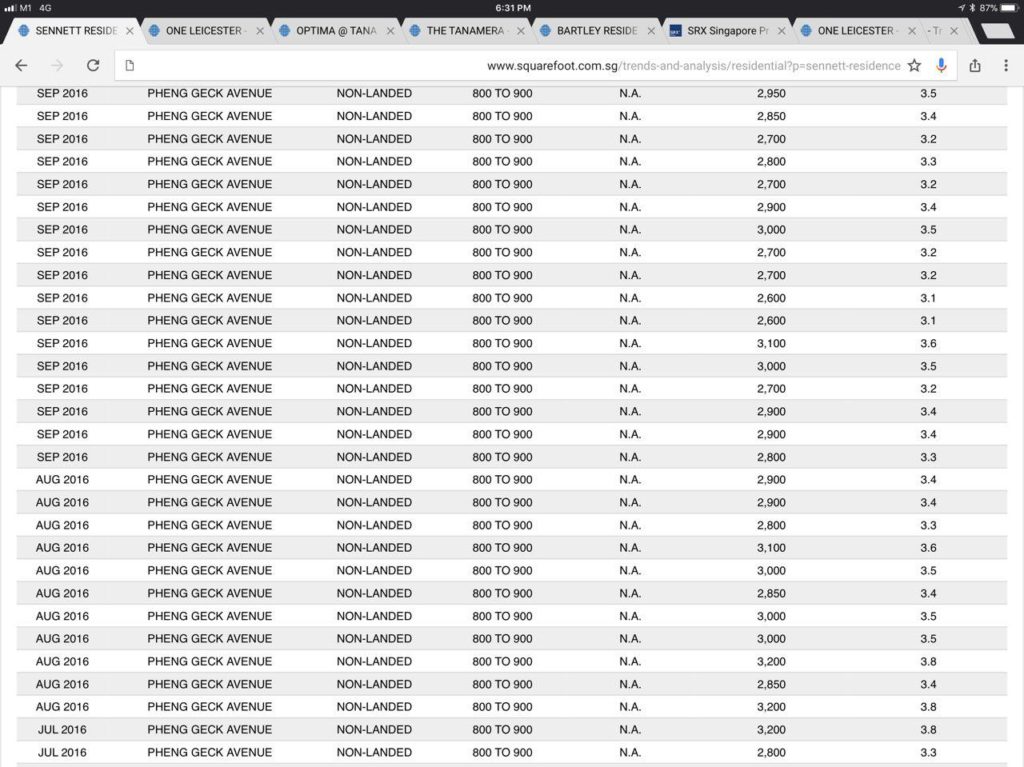Click 3.4 in the SEP 2016 2,850 row

pyautogui.click(x=928, y=116)
